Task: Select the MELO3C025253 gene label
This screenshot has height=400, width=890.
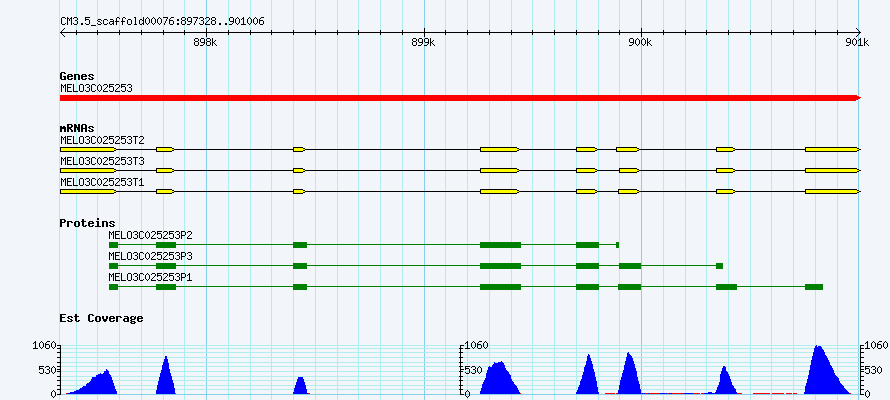Action: [x=96, y=88]
